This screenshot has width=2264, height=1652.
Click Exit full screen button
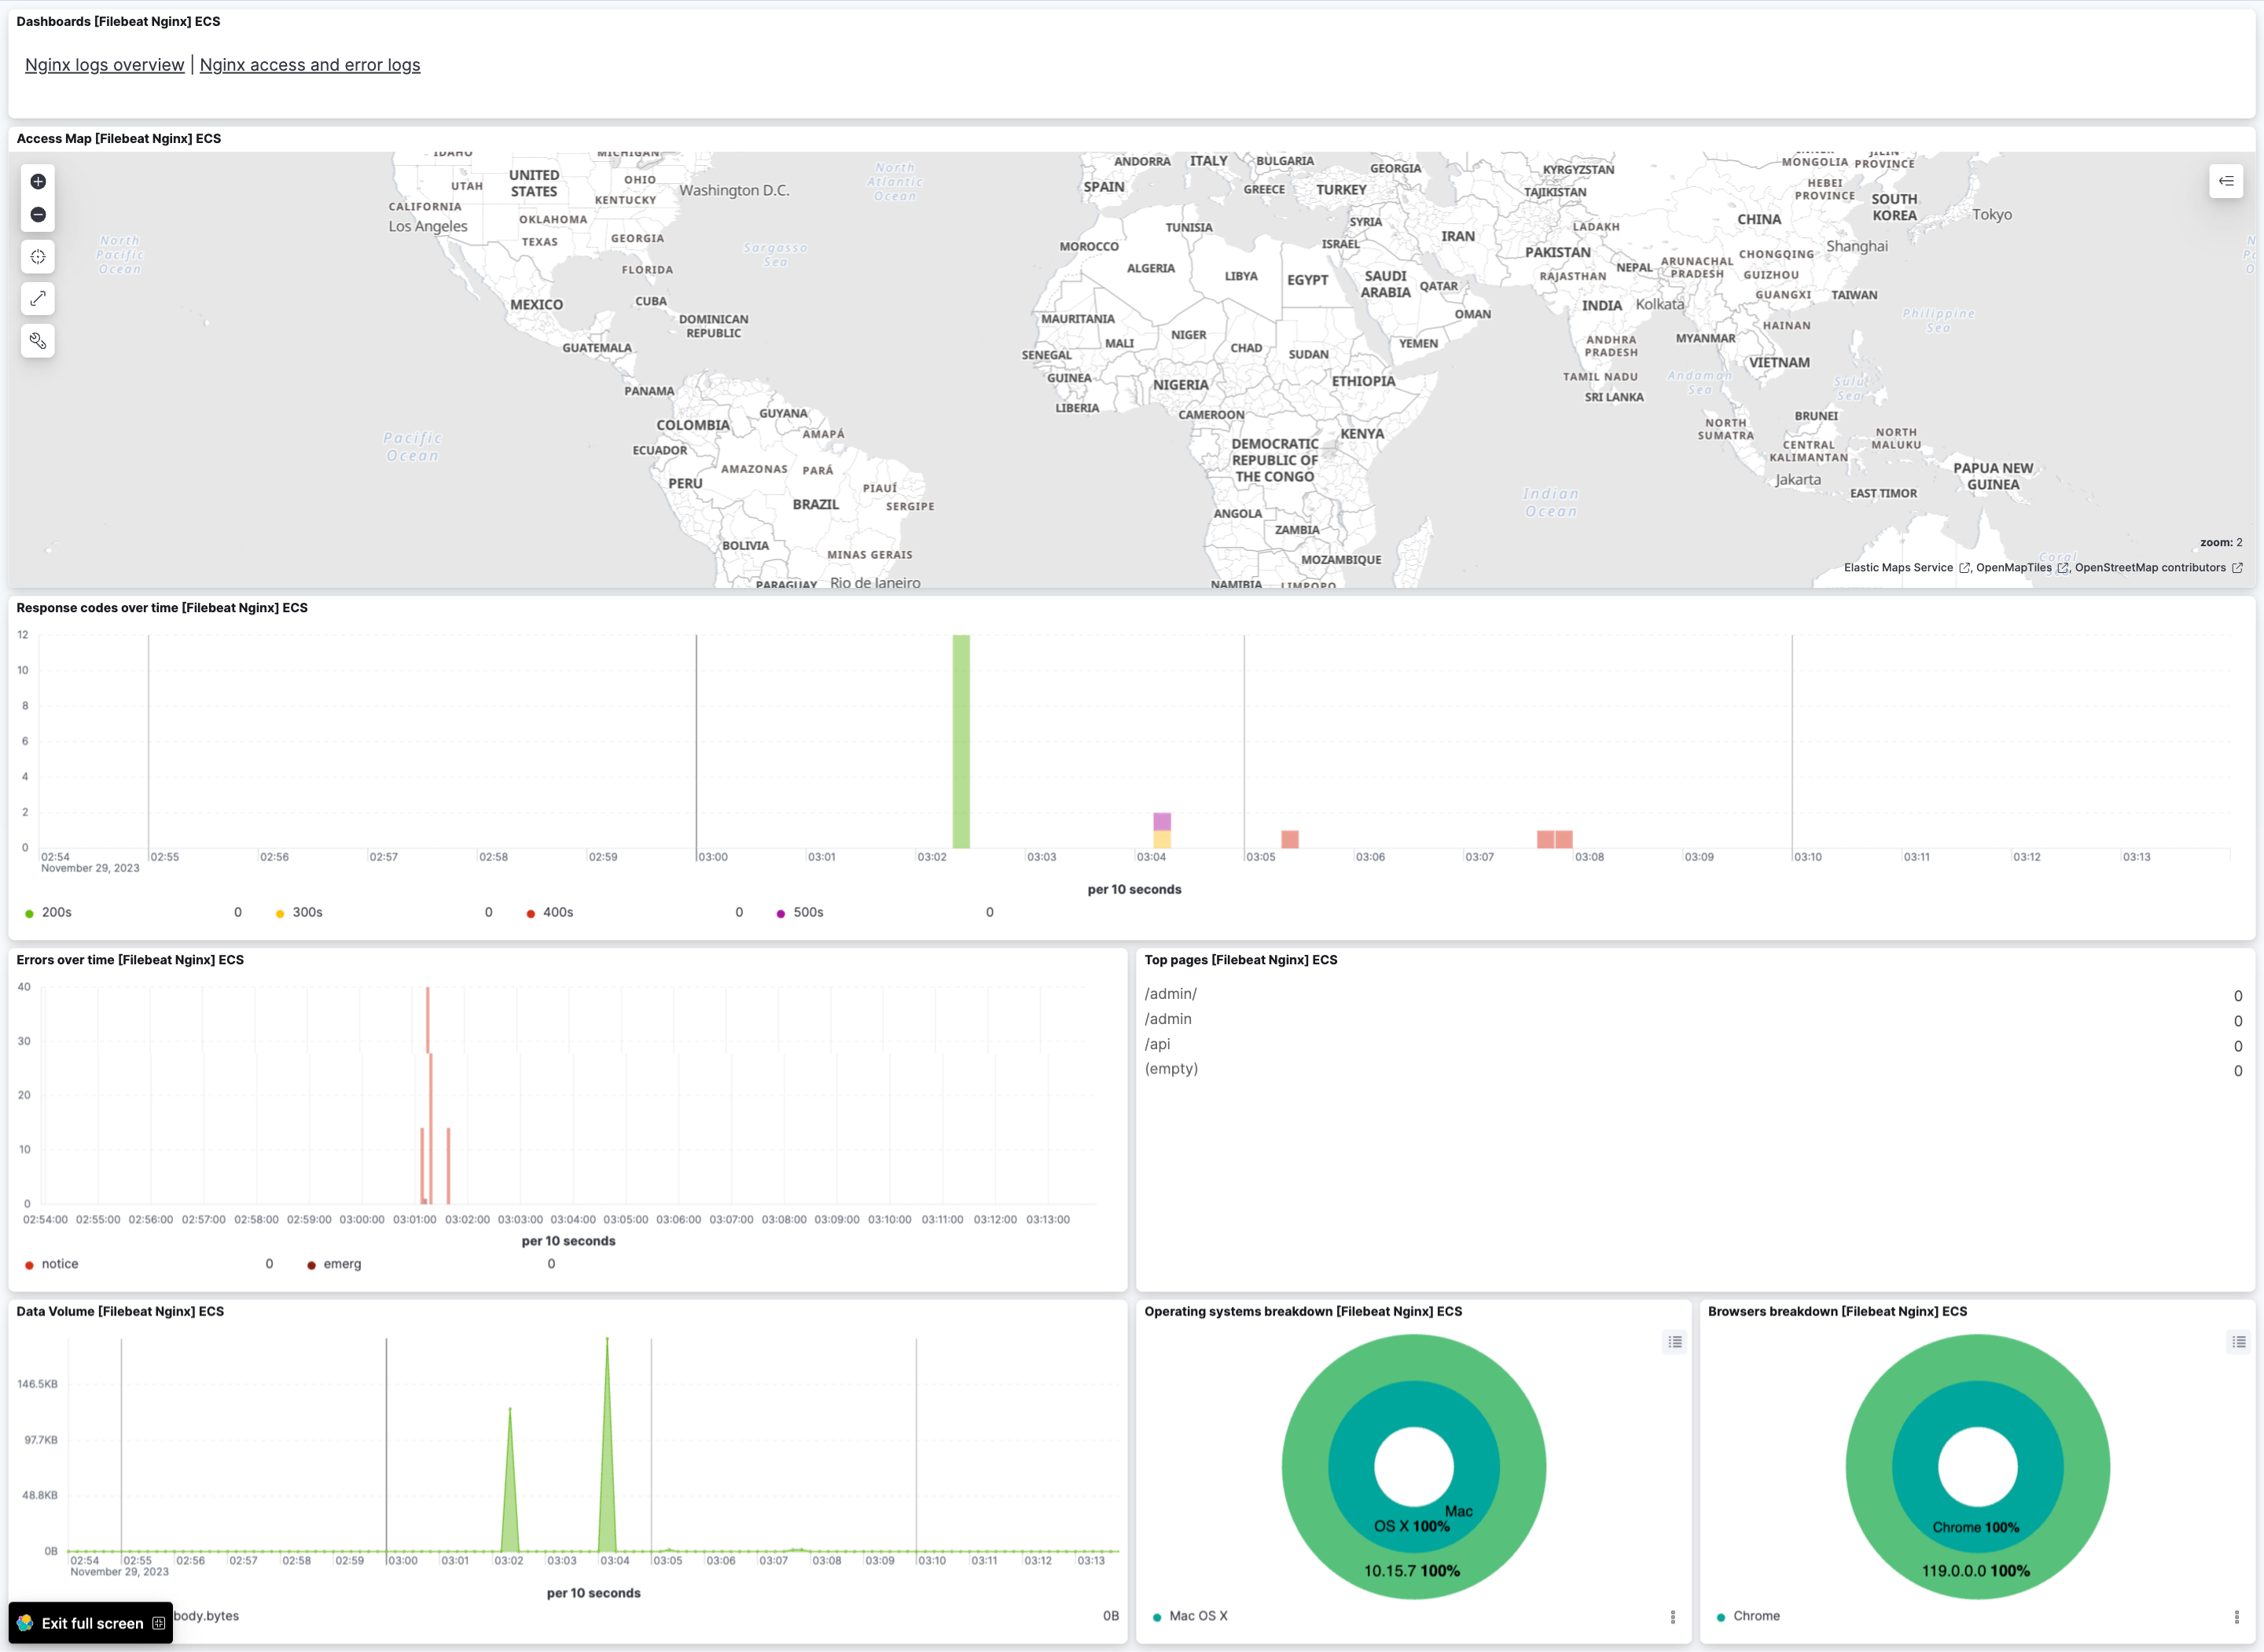coord(92,1623)
